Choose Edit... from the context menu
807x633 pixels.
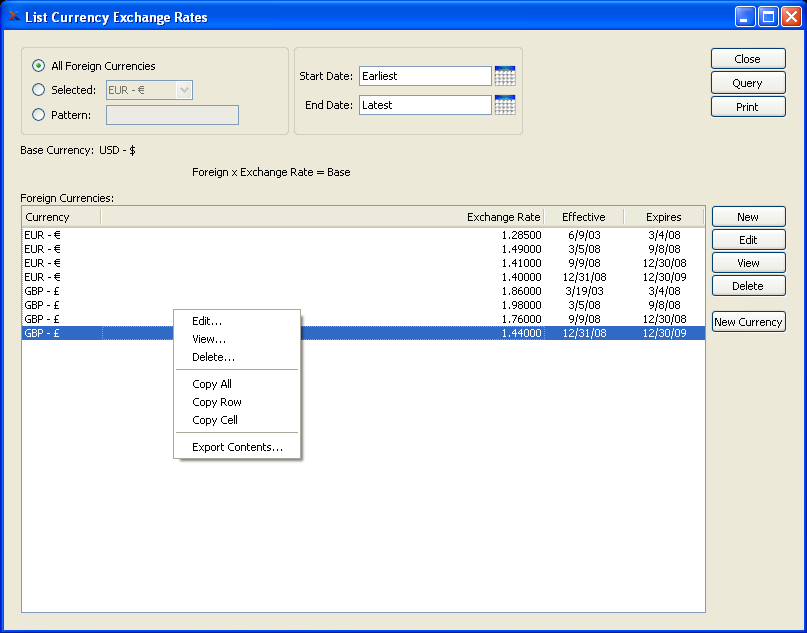[x=207, y=321]
